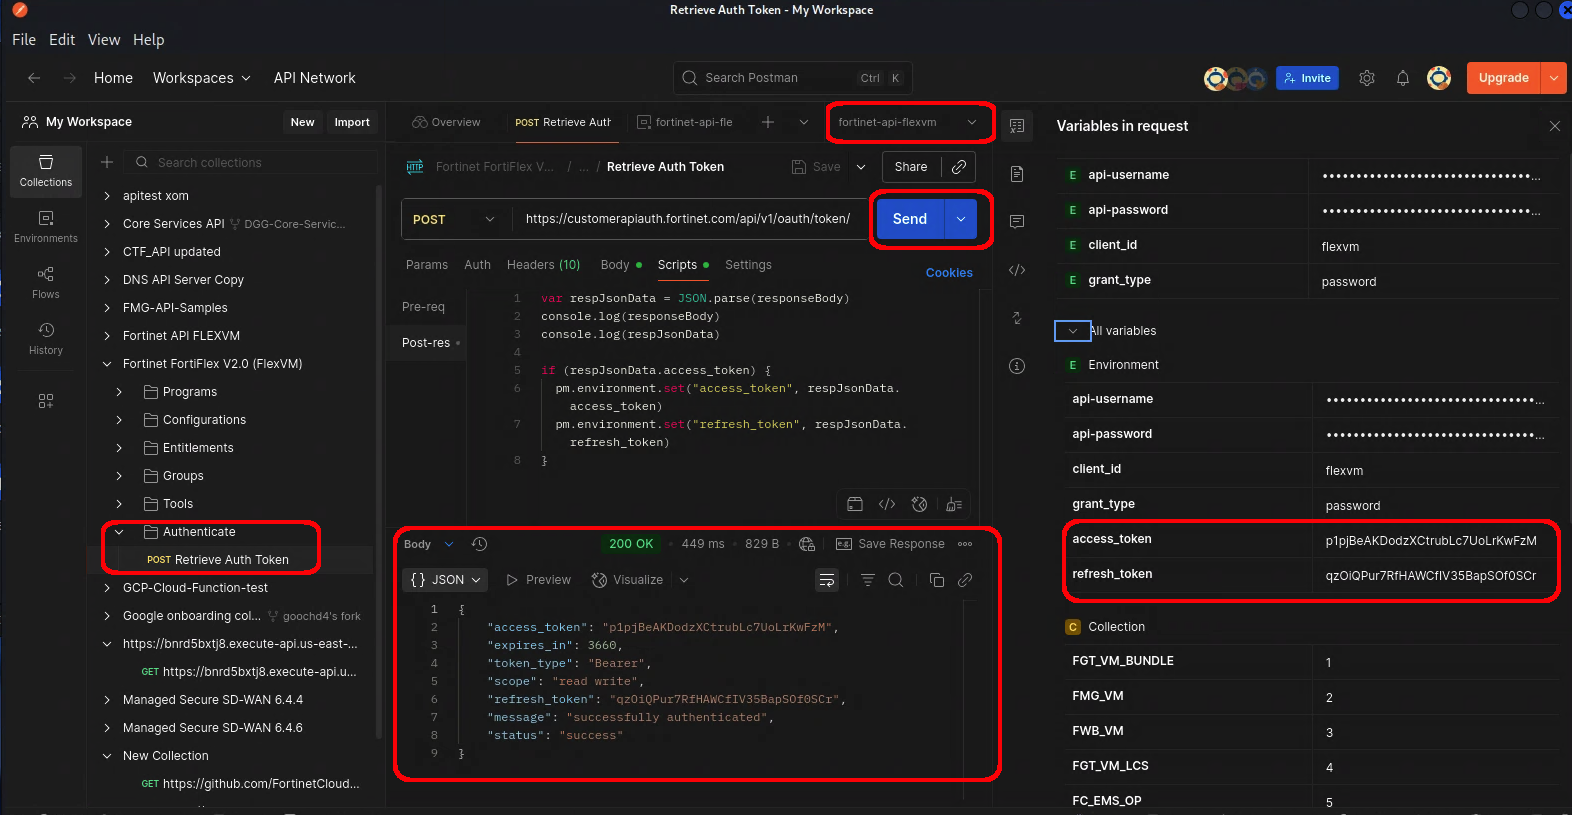Open the File menu

coord(24,40)
